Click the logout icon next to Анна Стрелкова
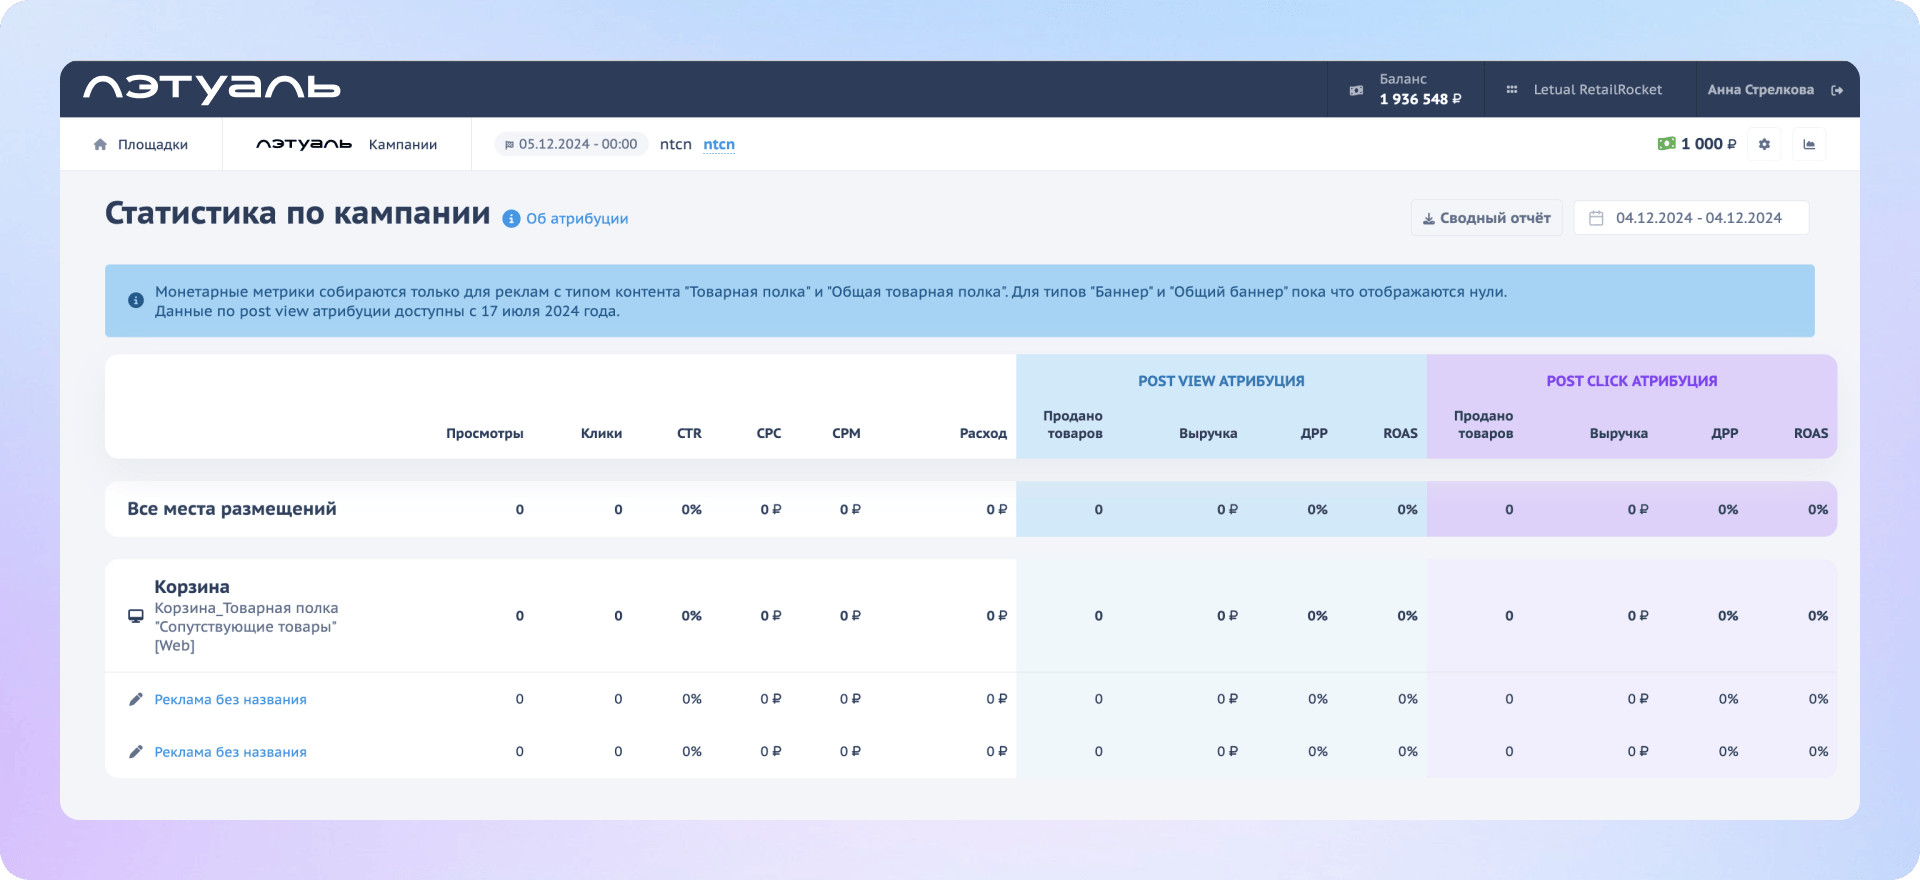The height and width of the screenshot is (880, 1920). click(x=1837, y=90)
